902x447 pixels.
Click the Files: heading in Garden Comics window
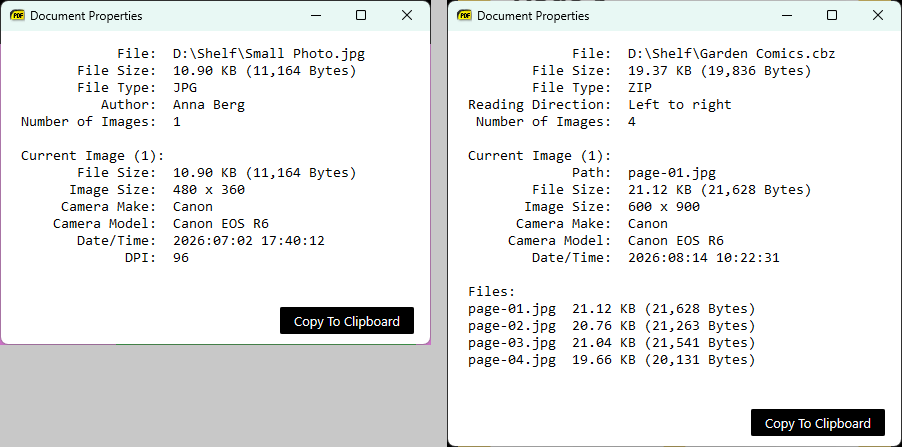[492, 292]
